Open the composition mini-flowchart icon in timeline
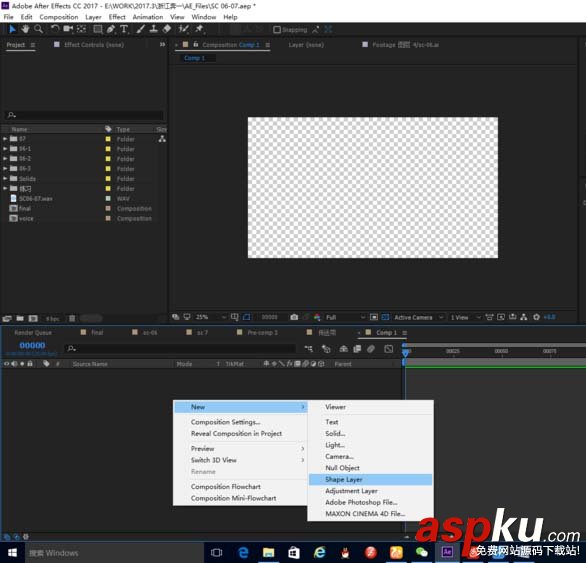 [308, 348]
